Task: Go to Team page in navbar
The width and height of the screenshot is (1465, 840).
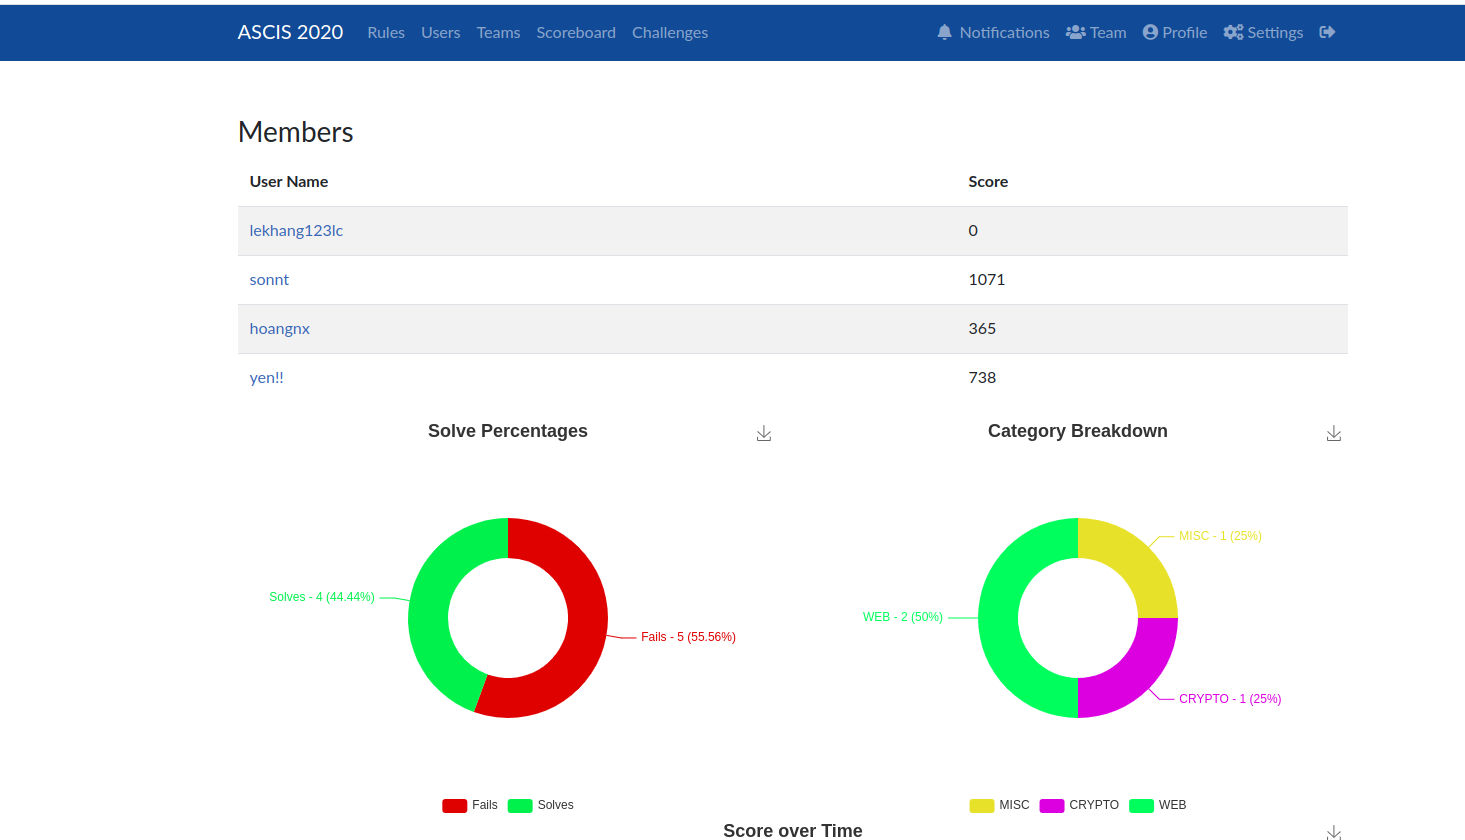Action: click(x=1096, y=32)
